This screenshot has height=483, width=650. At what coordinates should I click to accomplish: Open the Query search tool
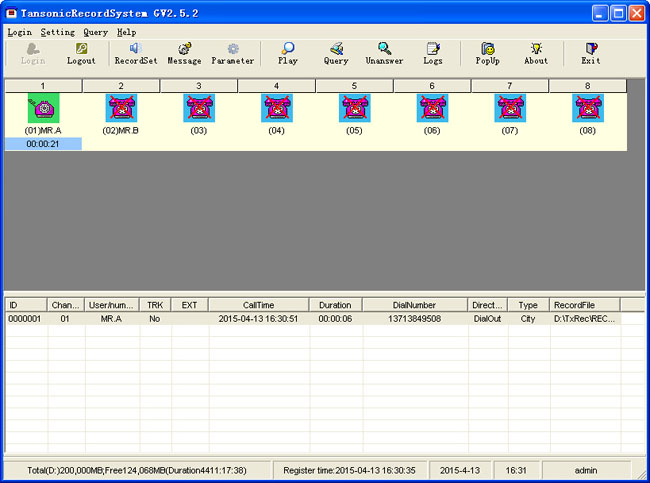(x=336, y=53)
